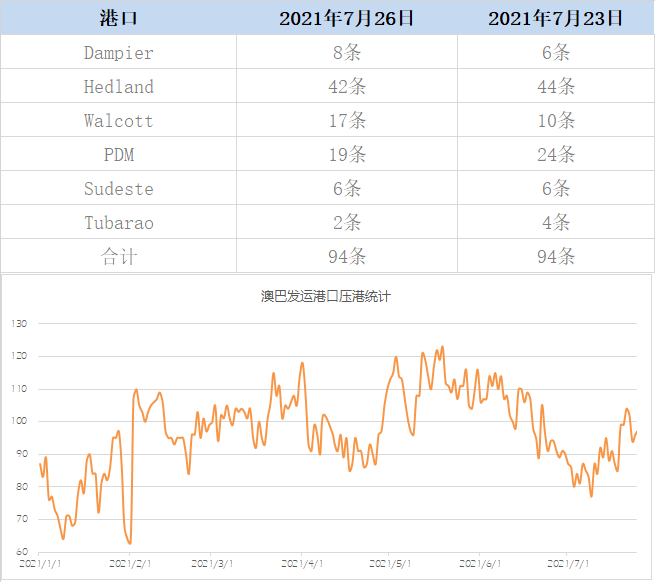Click the 70 y-axis label
655x582 pixels.
click(x=22, y=519)
